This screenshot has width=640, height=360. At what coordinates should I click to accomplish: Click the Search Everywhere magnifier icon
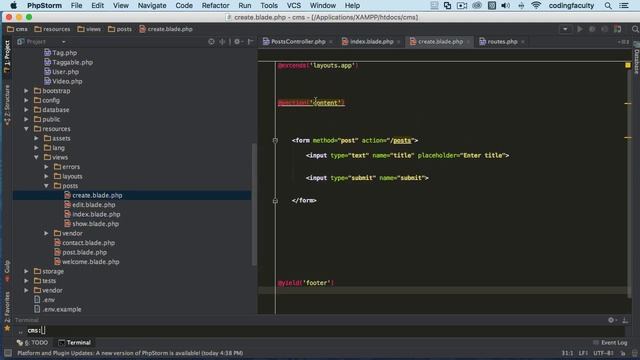pos(635,29)
